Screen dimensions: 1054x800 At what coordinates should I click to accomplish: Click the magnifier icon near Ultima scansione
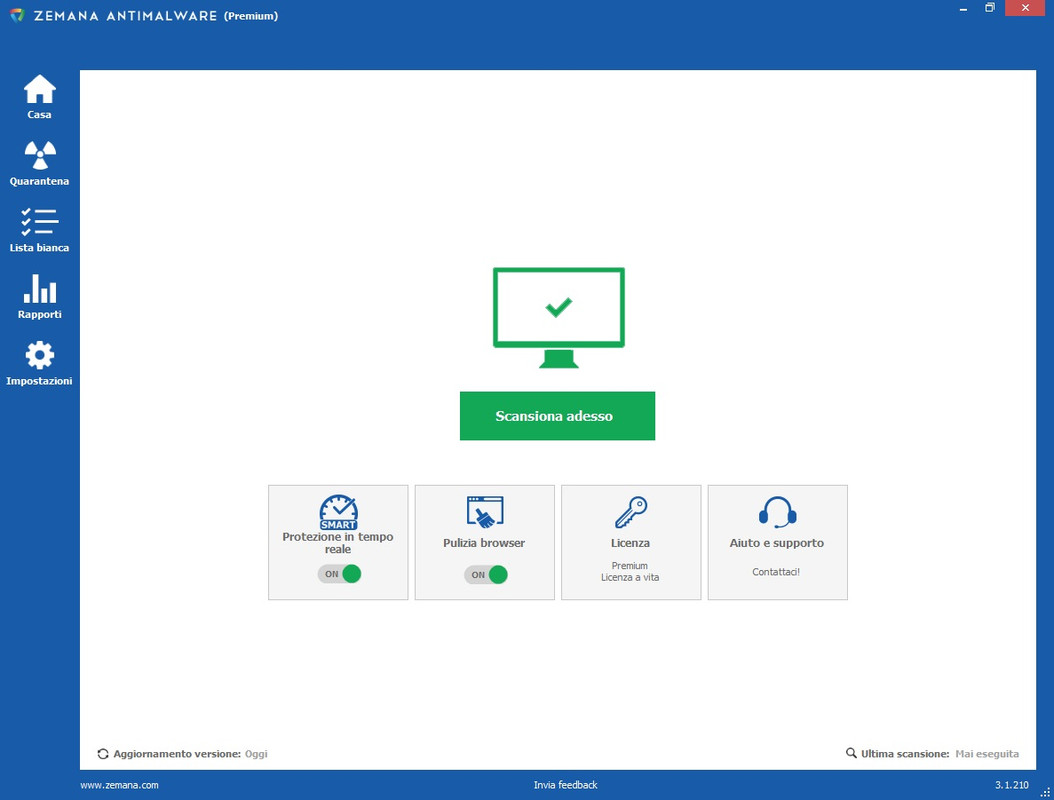(x=851, y=753)
